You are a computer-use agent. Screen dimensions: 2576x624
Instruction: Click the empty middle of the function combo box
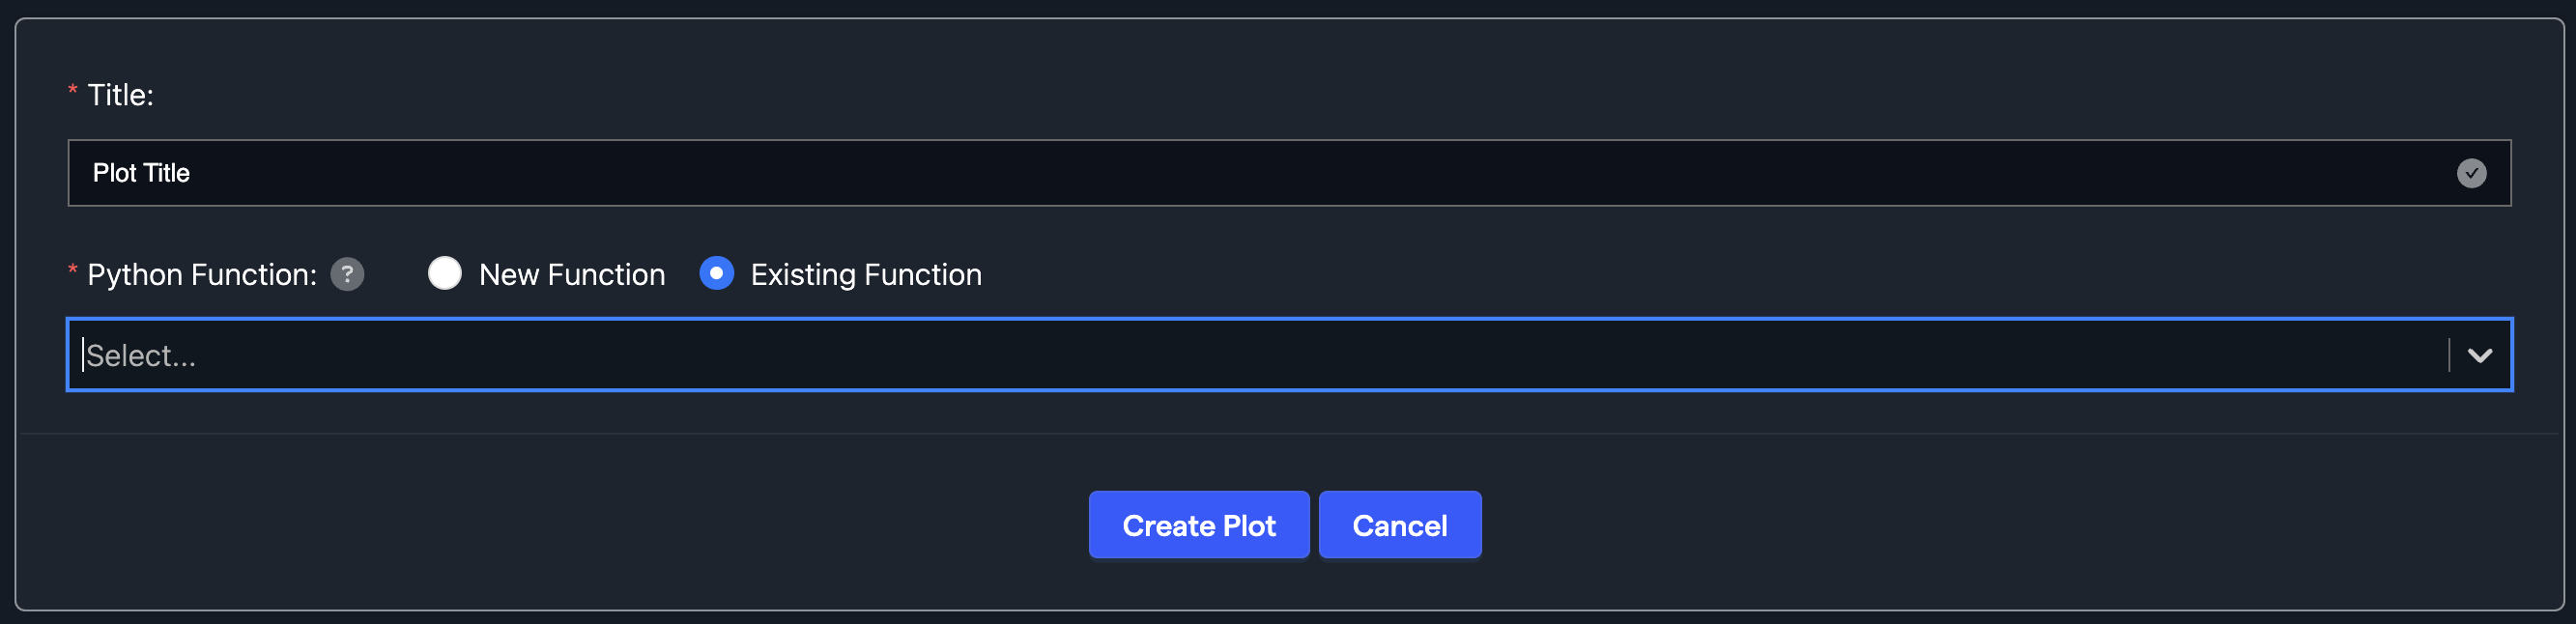click(1300, 355)
